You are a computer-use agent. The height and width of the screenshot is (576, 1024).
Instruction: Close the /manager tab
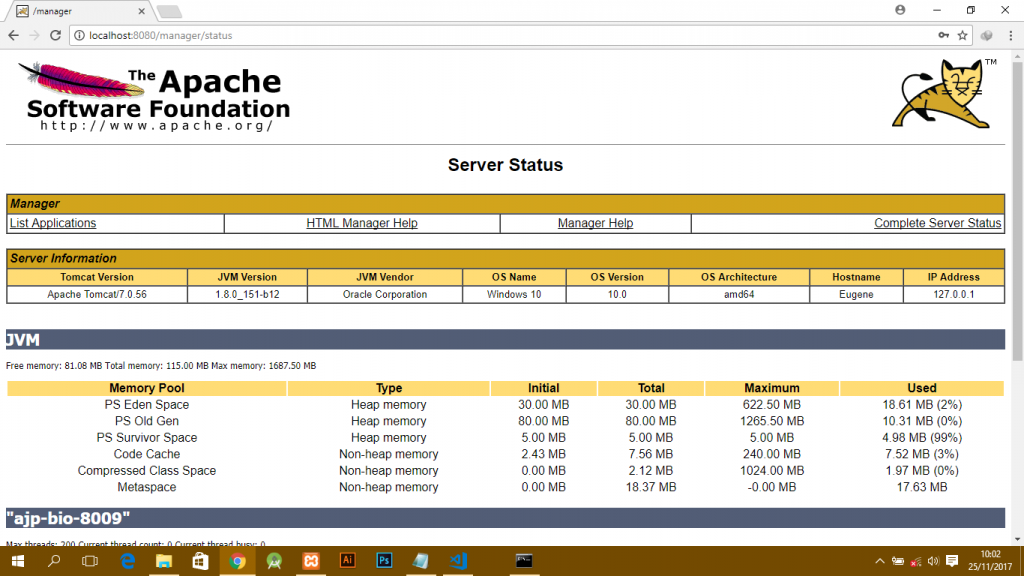coord(141,11)
